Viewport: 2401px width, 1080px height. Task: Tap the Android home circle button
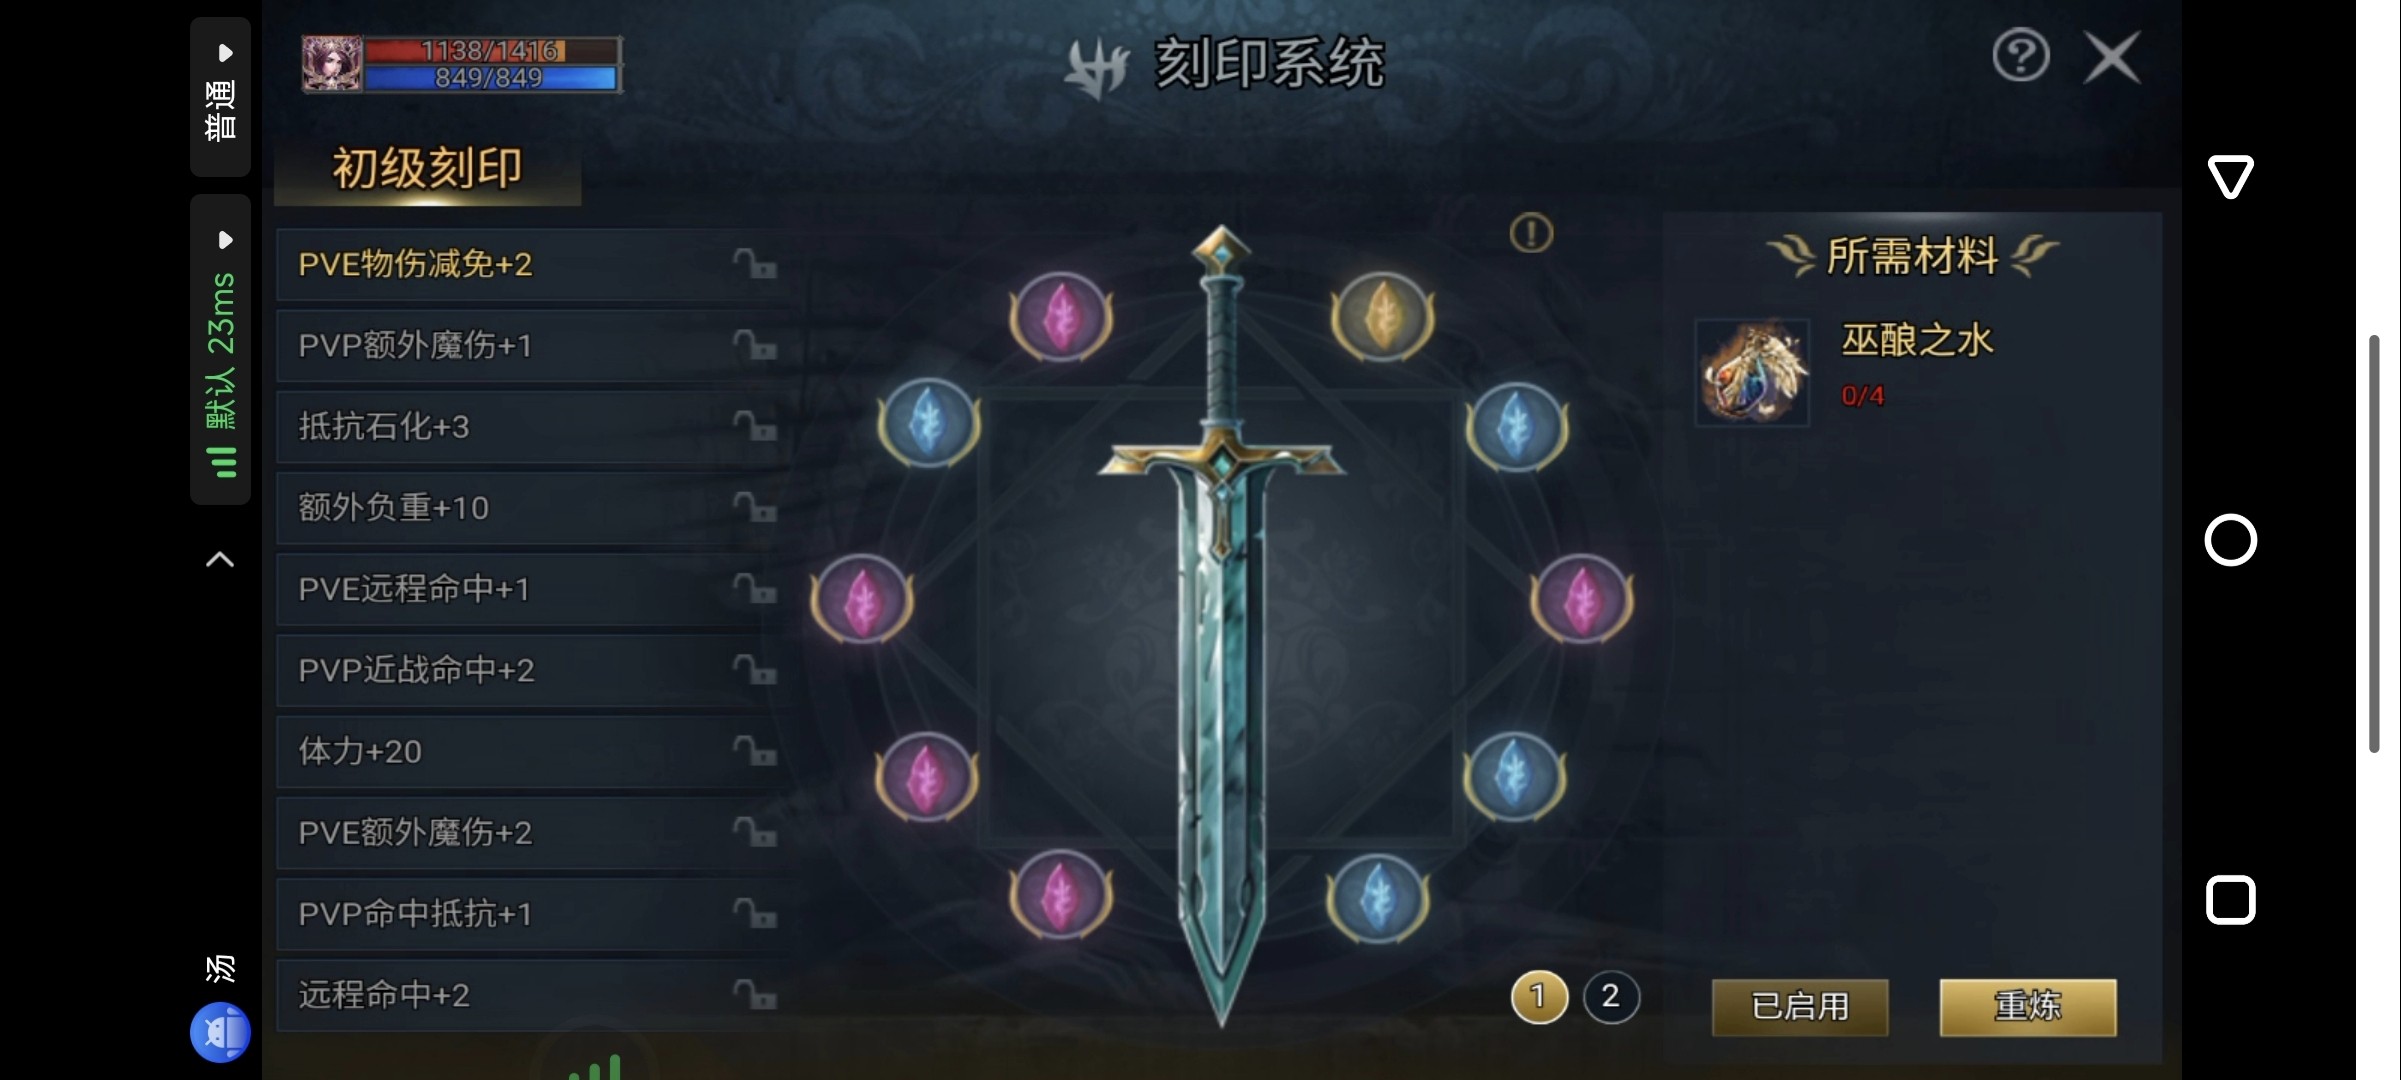tap(2230, 540)
